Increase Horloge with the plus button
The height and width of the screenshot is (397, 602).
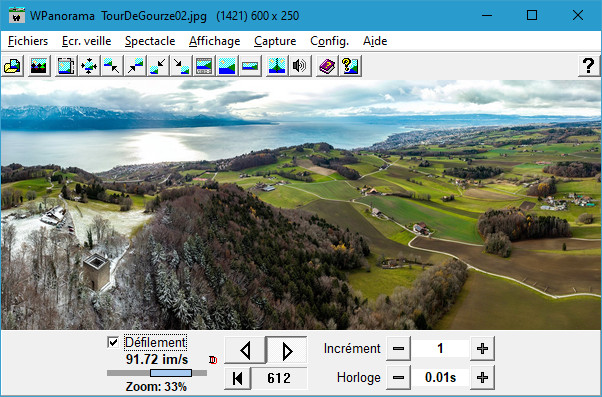tap(482, 378)
